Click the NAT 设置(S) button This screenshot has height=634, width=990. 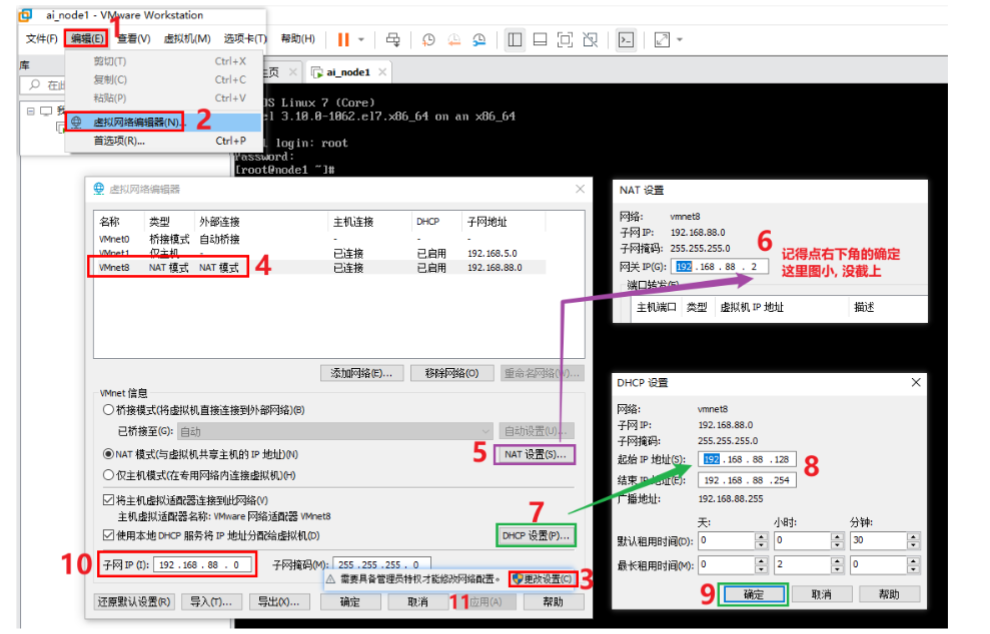pyautogui.click(x=535, y=454)
